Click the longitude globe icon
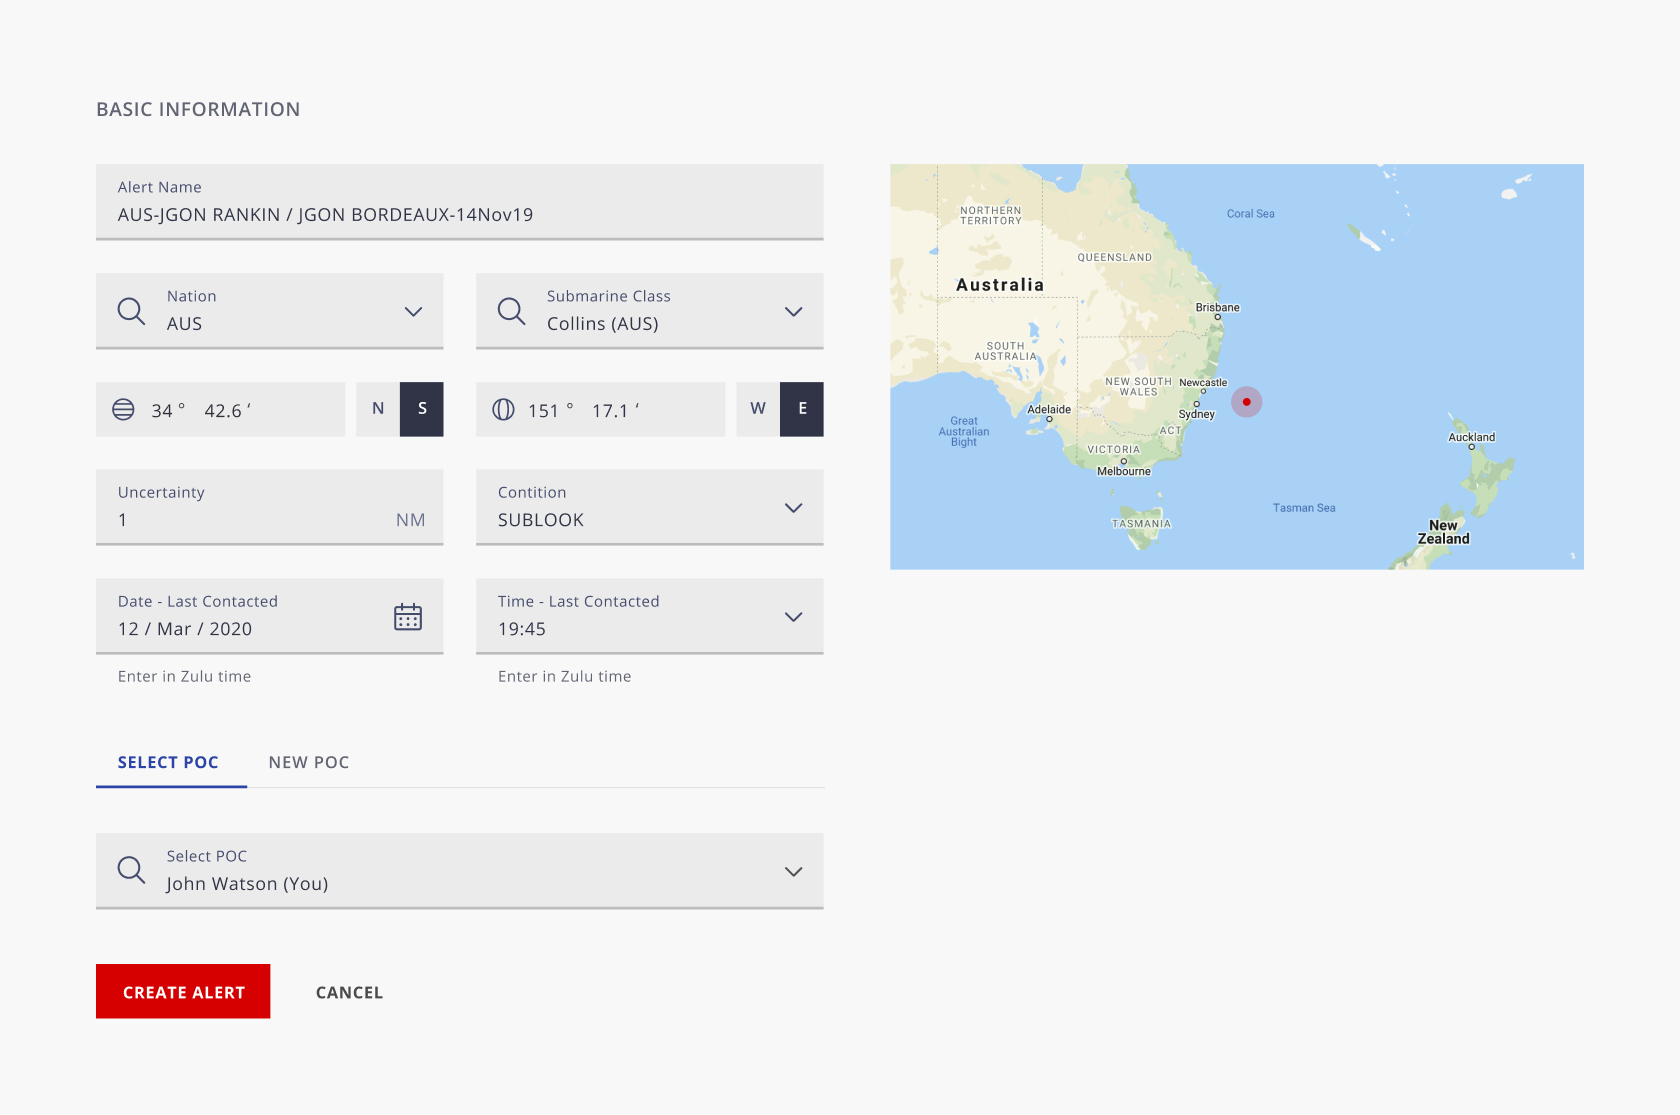The width and height of the screenshot is (1680, 1115). [x=503, y=409]
